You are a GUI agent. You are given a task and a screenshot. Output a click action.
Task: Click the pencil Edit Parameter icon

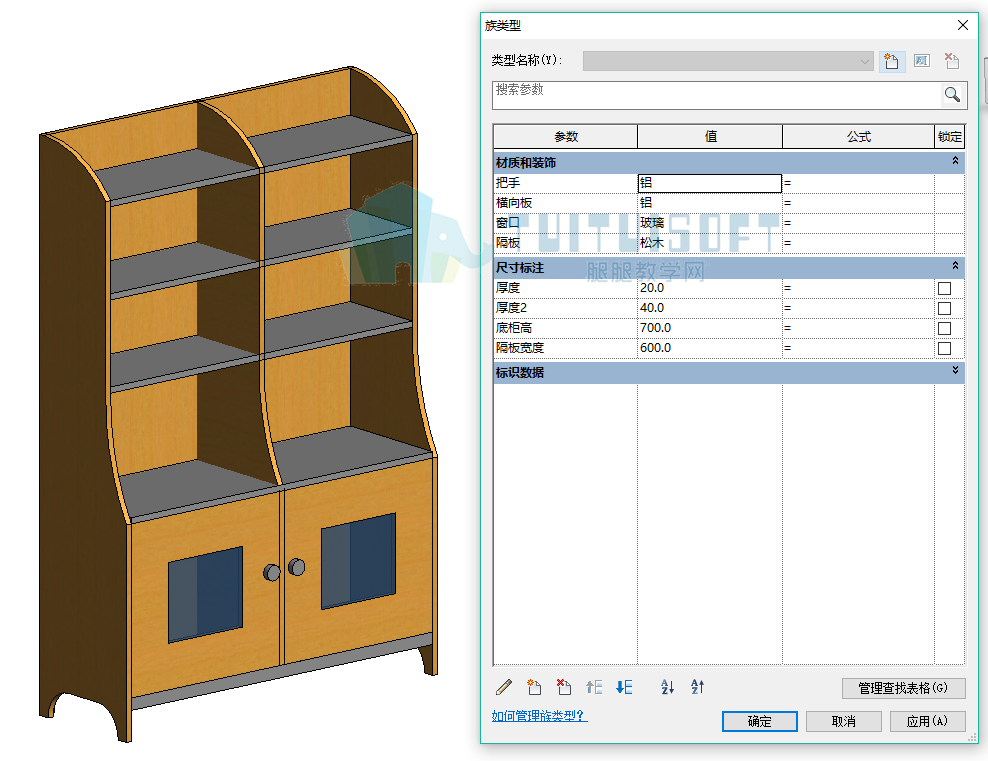point(504,687)
